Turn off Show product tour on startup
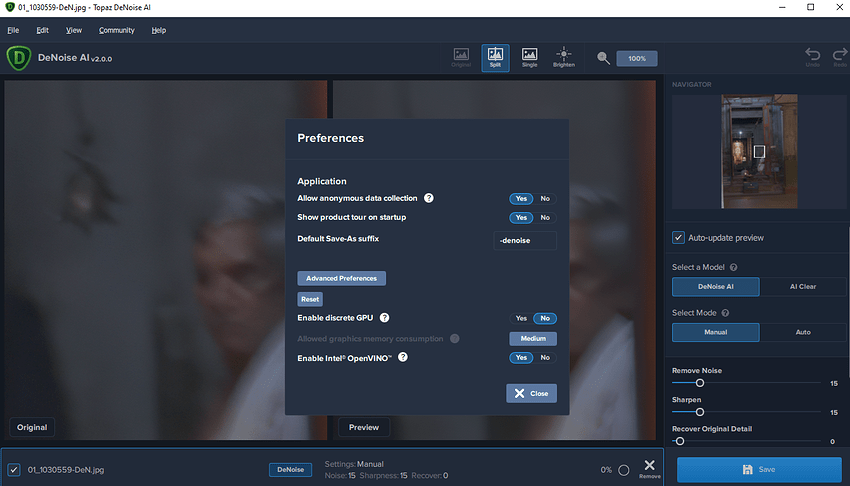 (545, 217)
